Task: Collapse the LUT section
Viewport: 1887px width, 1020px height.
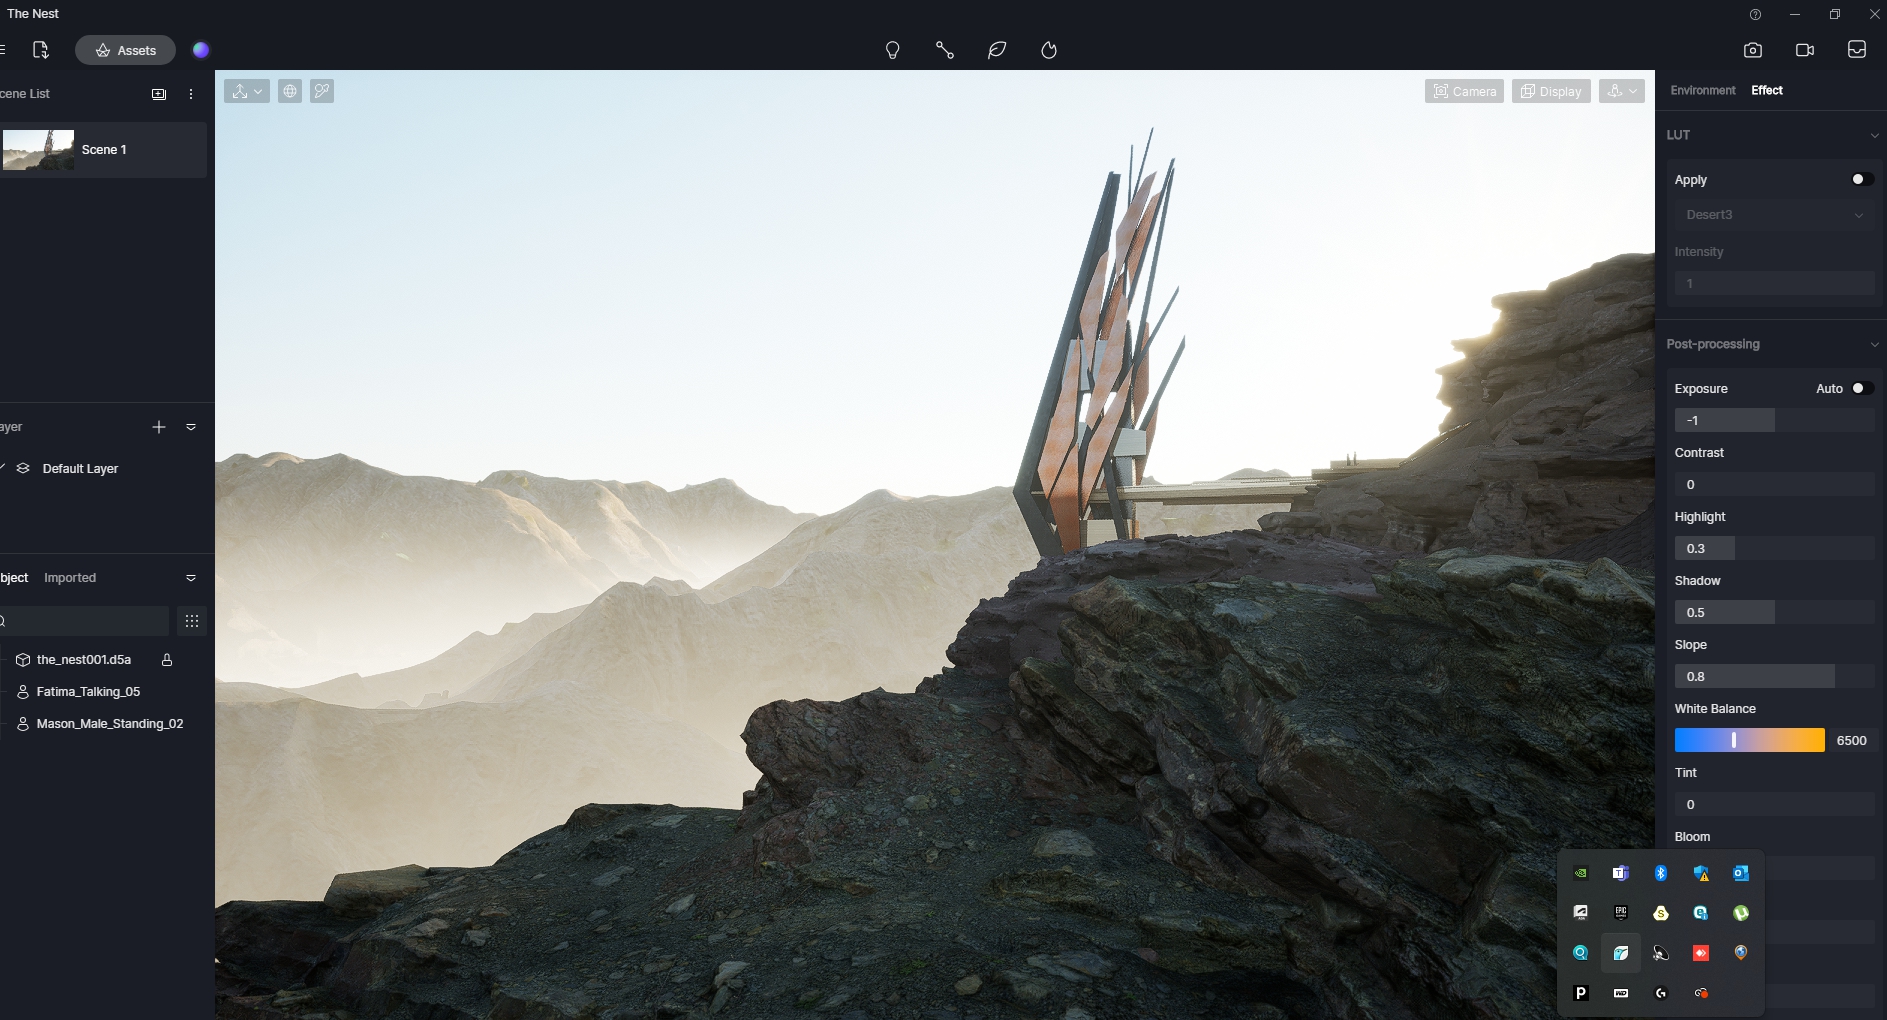Action: [1873, 135]
